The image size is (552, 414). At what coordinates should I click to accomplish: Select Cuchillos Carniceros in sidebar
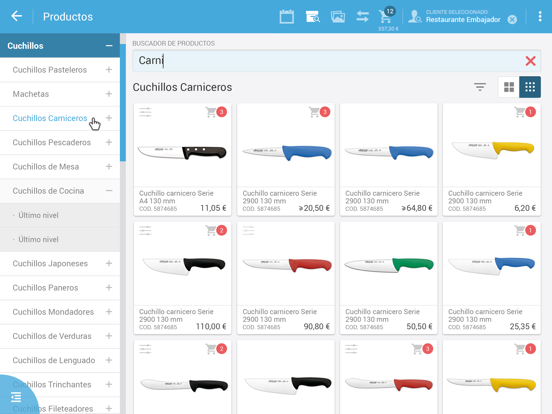click(50, 118)
